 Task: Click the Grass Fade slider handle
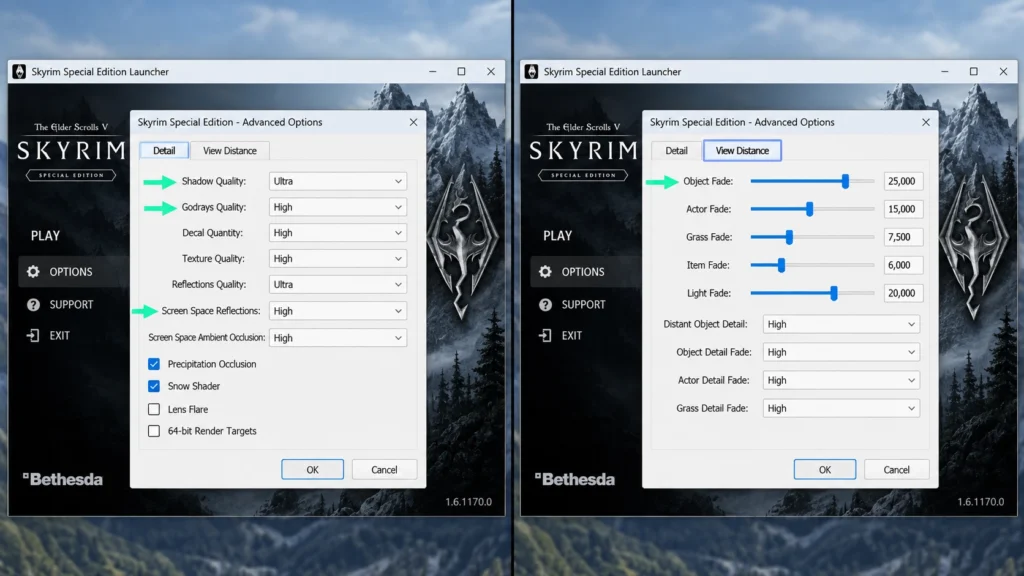pyautogui.click(x=789, y=237)
